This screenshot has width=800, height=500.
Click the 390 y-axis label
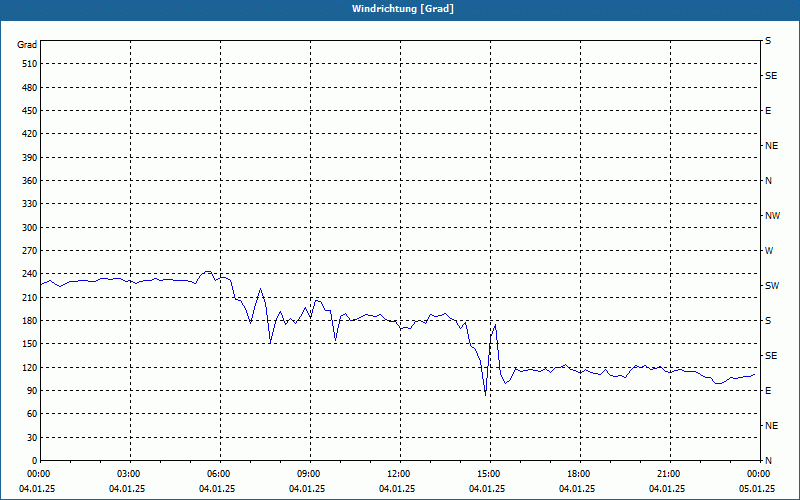30,157
